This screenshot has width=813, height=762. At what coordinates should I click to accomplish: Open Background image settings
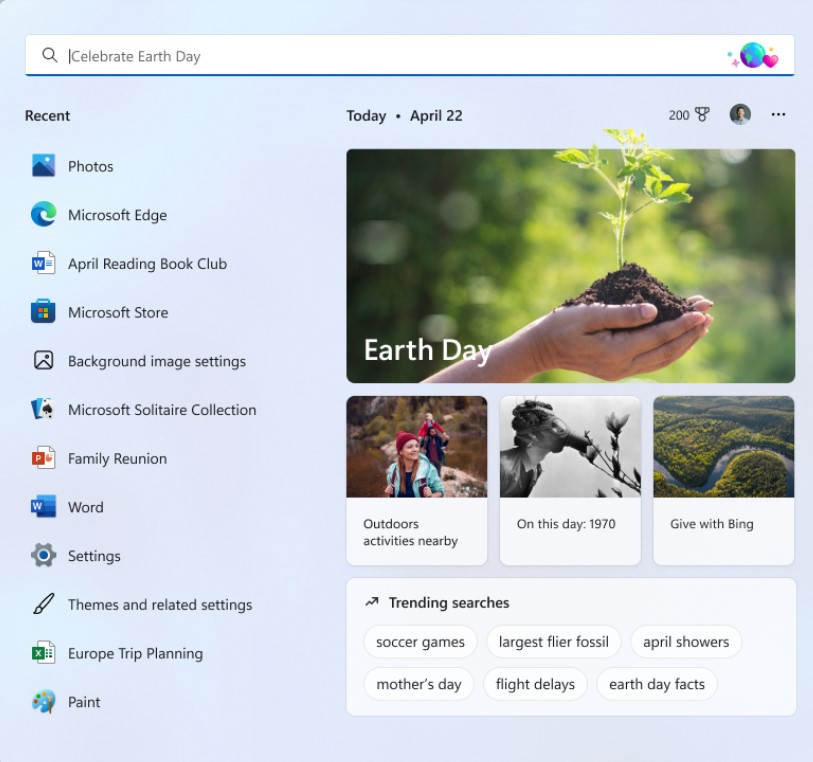(x=42, y=361)
